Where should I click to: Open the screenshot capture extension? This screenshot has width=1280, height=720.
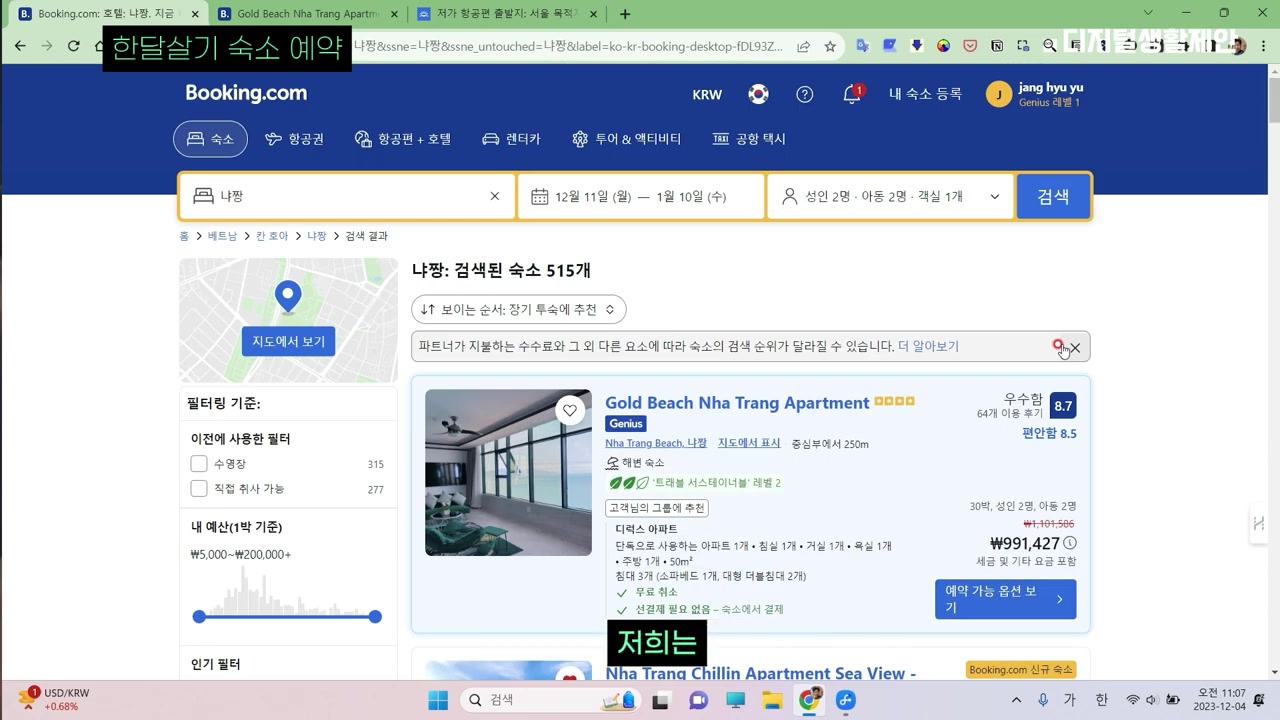(x=1023, y=46)
